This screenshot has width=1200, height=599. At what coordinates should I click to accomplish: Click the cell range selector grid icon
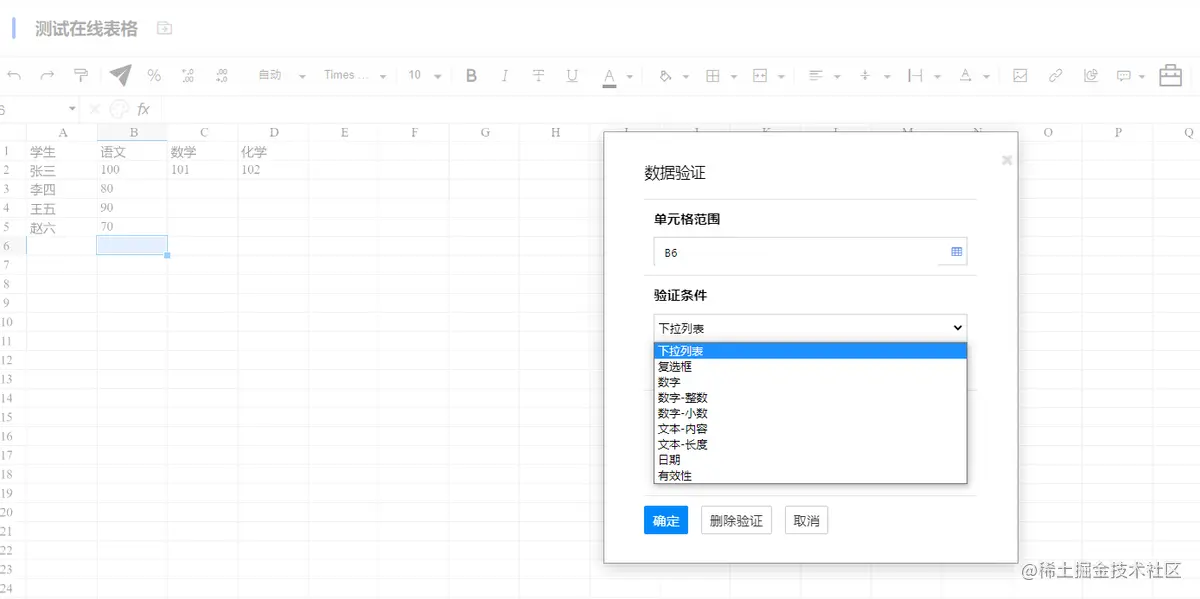956,252
